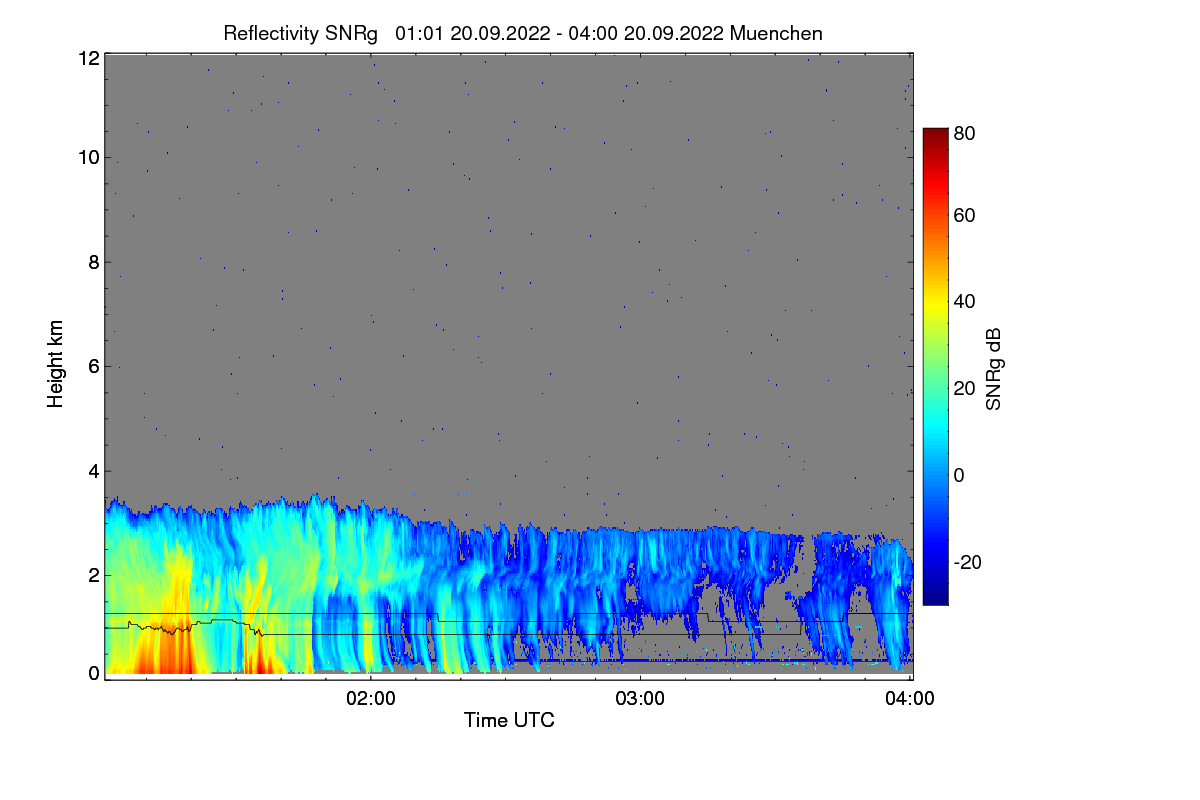Click the colorbar value 20

pyautogui.click(x=964, y=389)
